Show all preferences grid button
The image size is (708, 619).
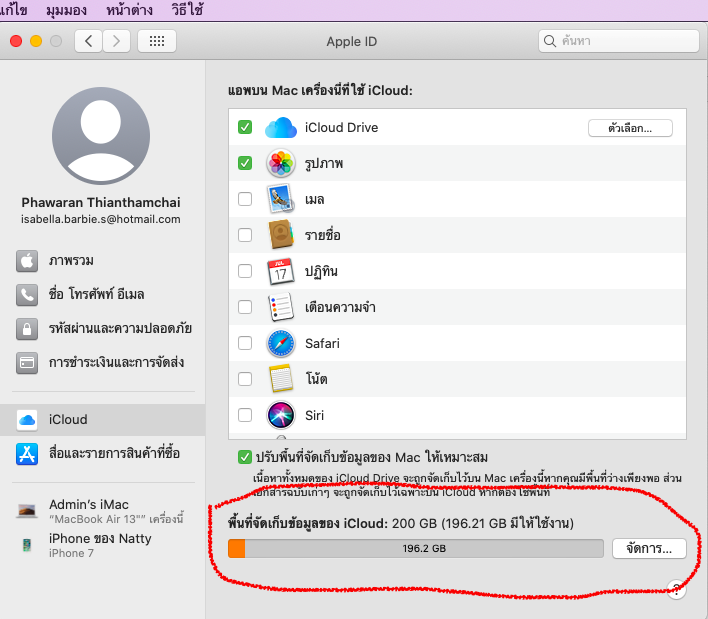pos(157,41)
